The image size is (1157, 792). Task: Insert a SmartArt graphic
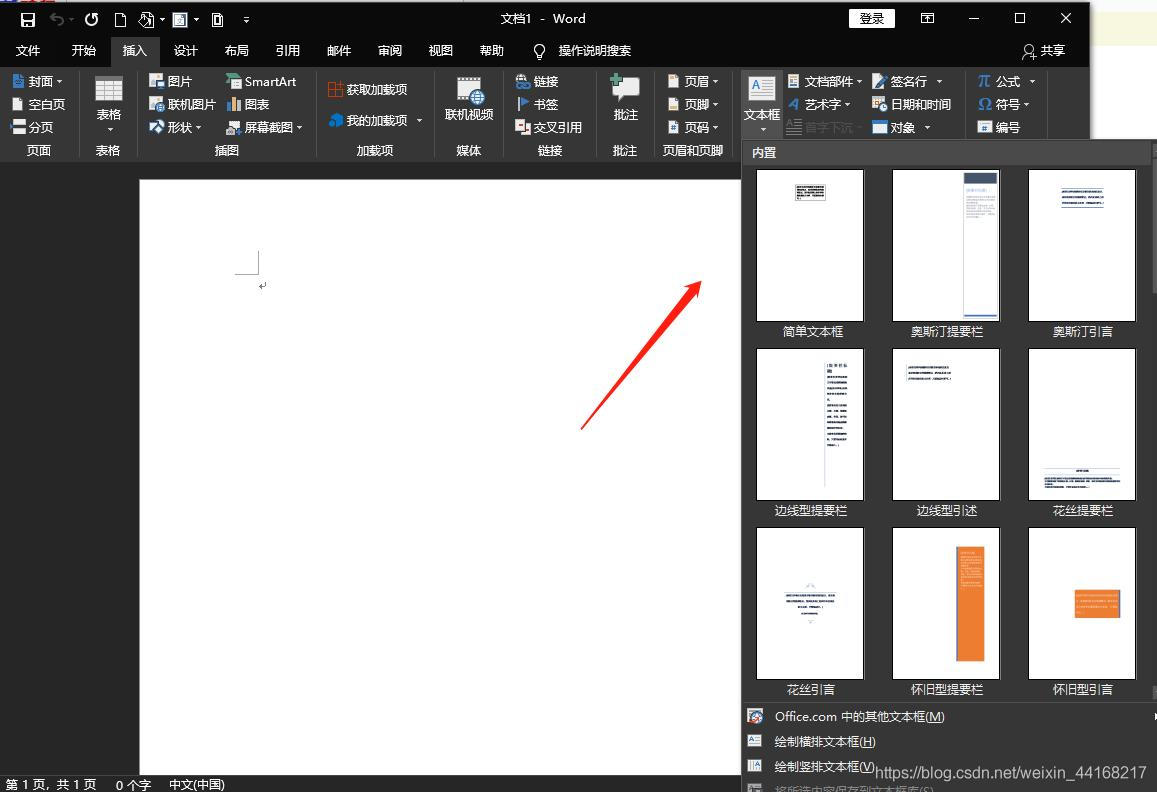[261, 81]
